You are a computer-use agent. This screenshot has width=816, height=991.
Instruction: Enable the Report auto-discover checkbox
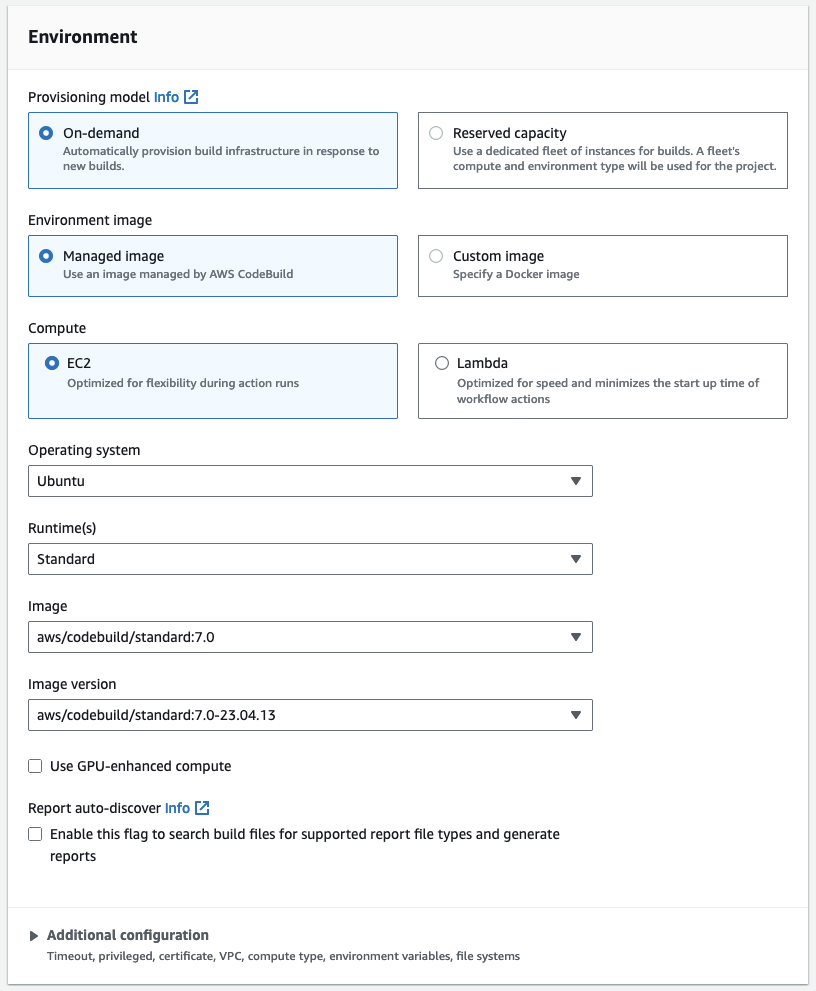coord(36,834)
